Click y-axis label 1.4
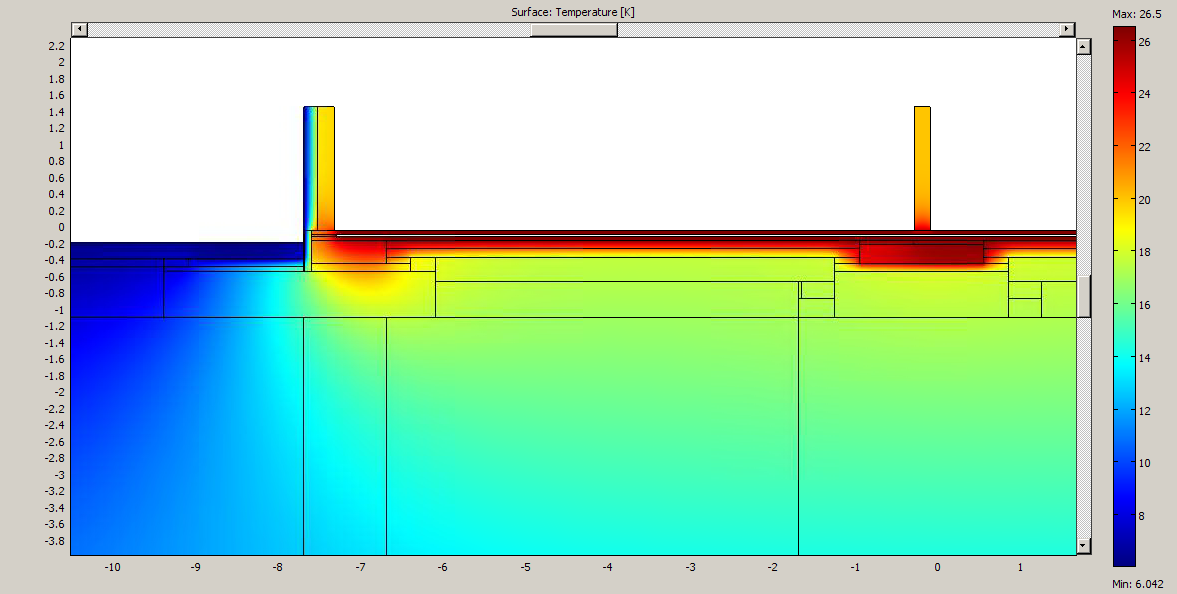The height and width of the screenshot is (594, 1177). pos(56,112)
